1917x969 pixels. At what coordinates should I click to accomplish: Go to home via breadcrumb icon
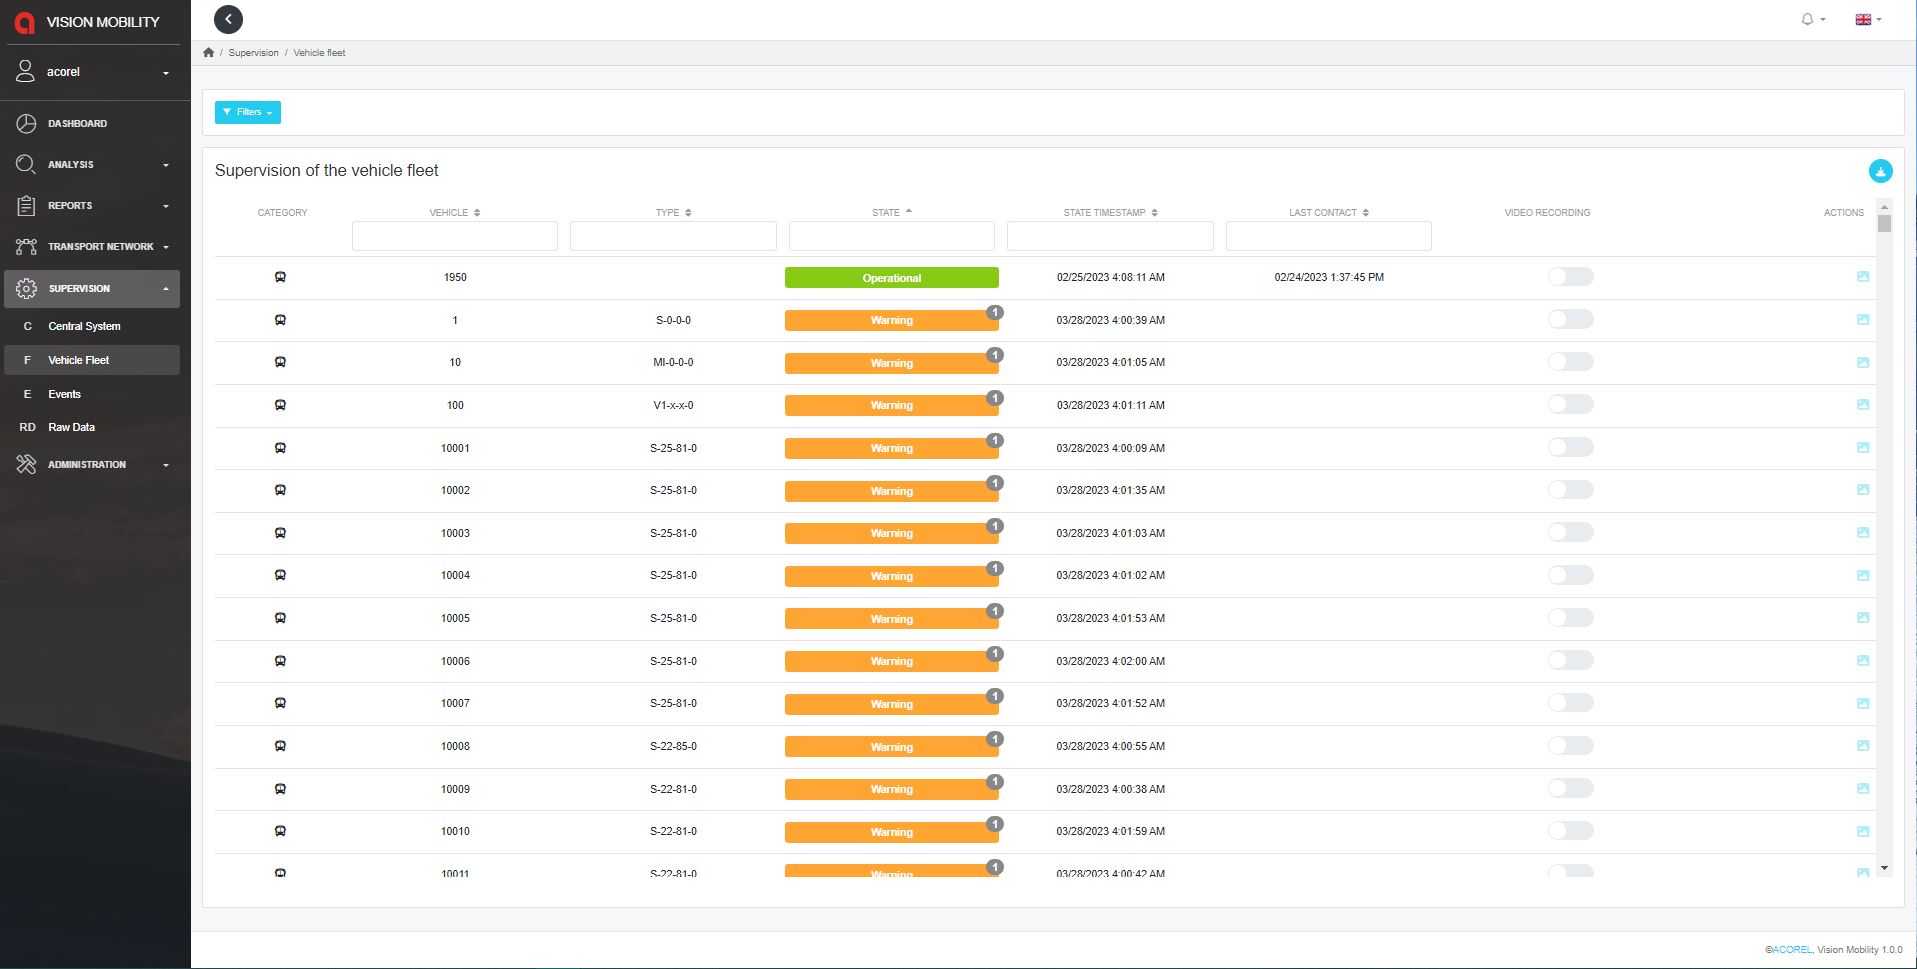click(x=208, y=53)
